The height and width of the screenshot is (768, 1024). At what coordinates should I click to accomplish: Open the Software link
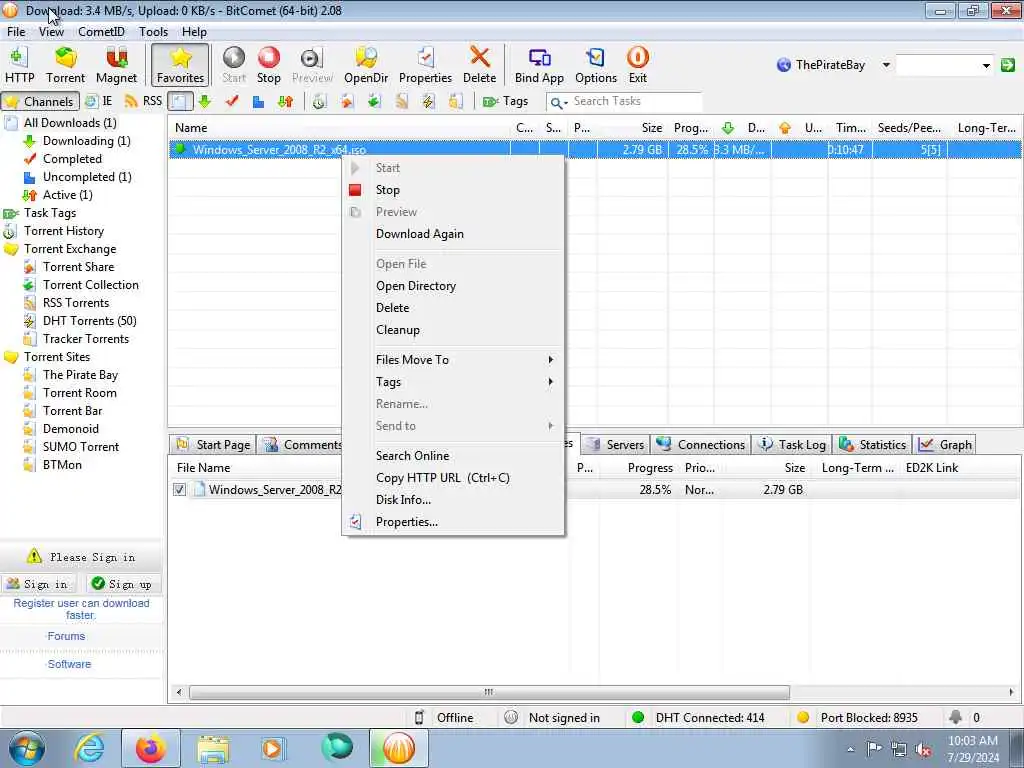(x=69, y=664)
